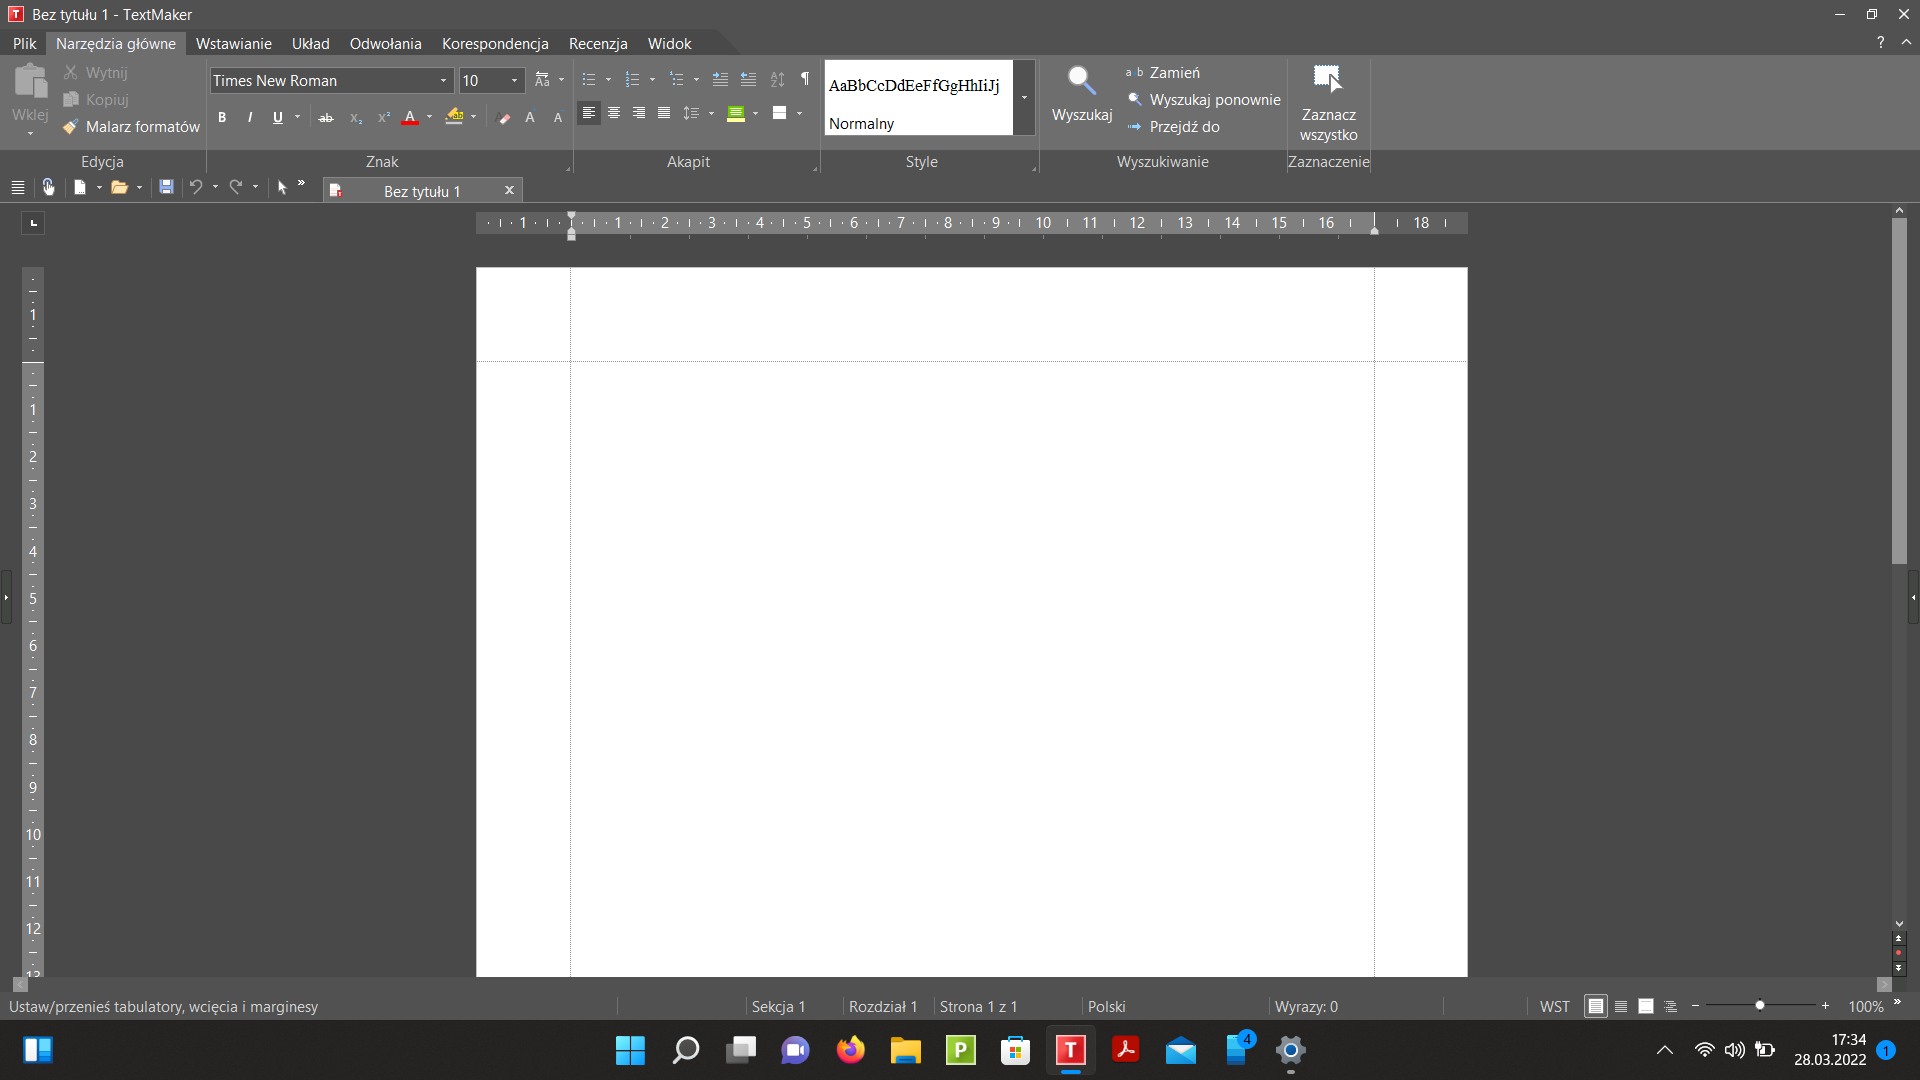Open the Times New Roman font dropdown

443,80
